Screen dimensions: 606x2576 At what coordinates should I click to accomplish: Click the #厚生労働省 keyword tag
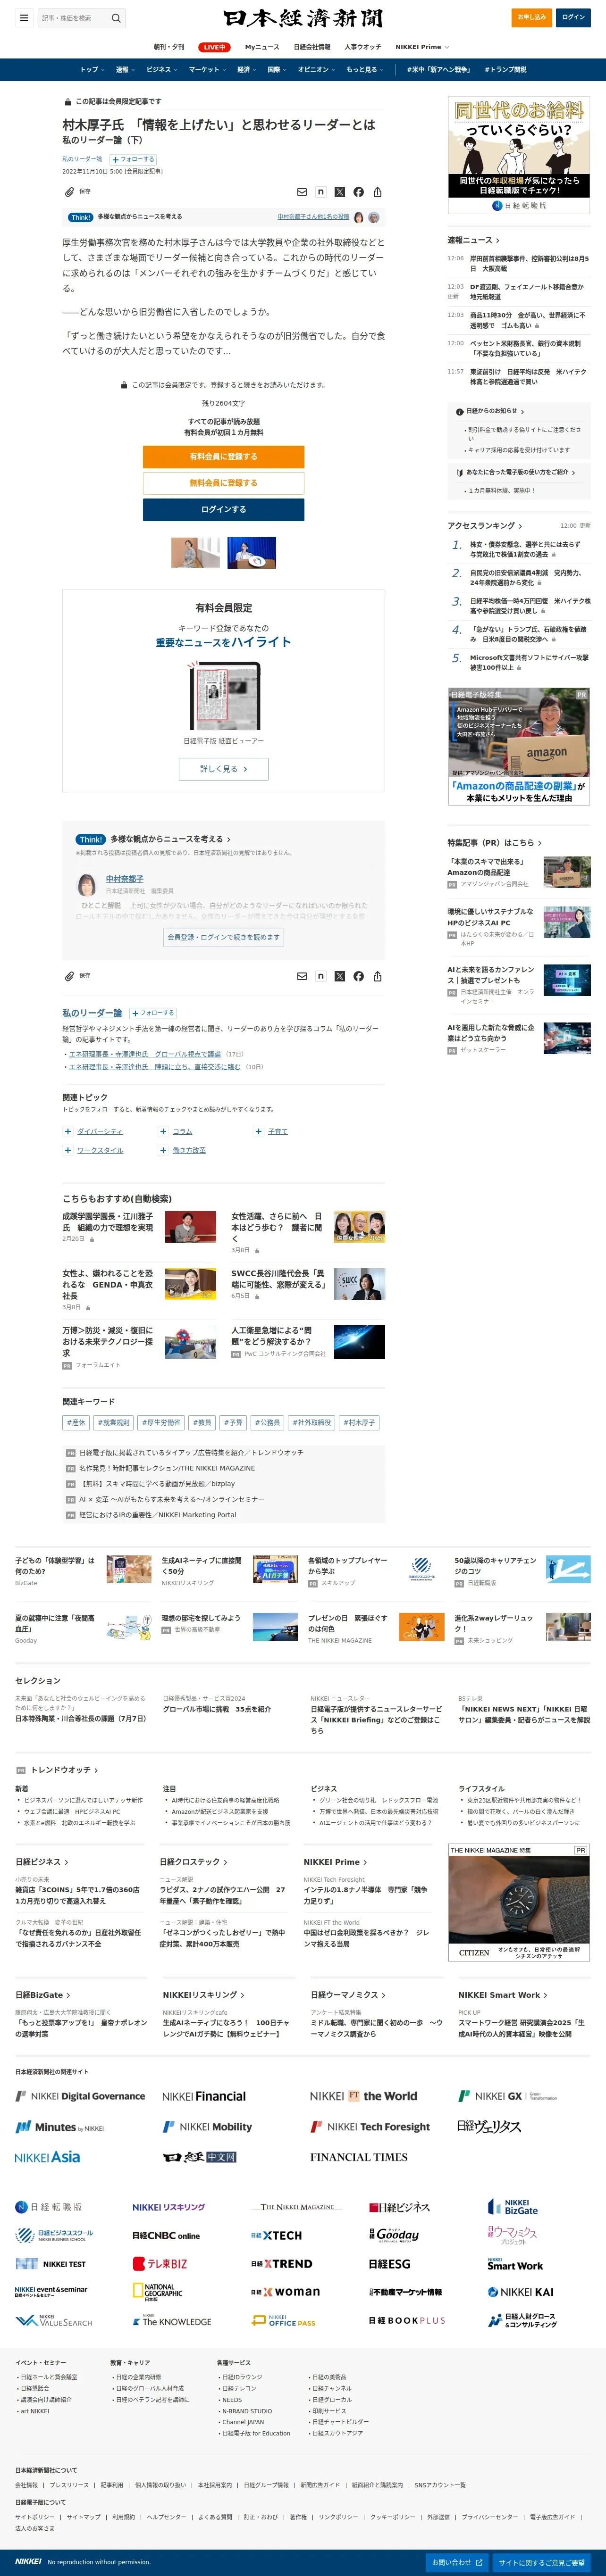coord(161,1422)
